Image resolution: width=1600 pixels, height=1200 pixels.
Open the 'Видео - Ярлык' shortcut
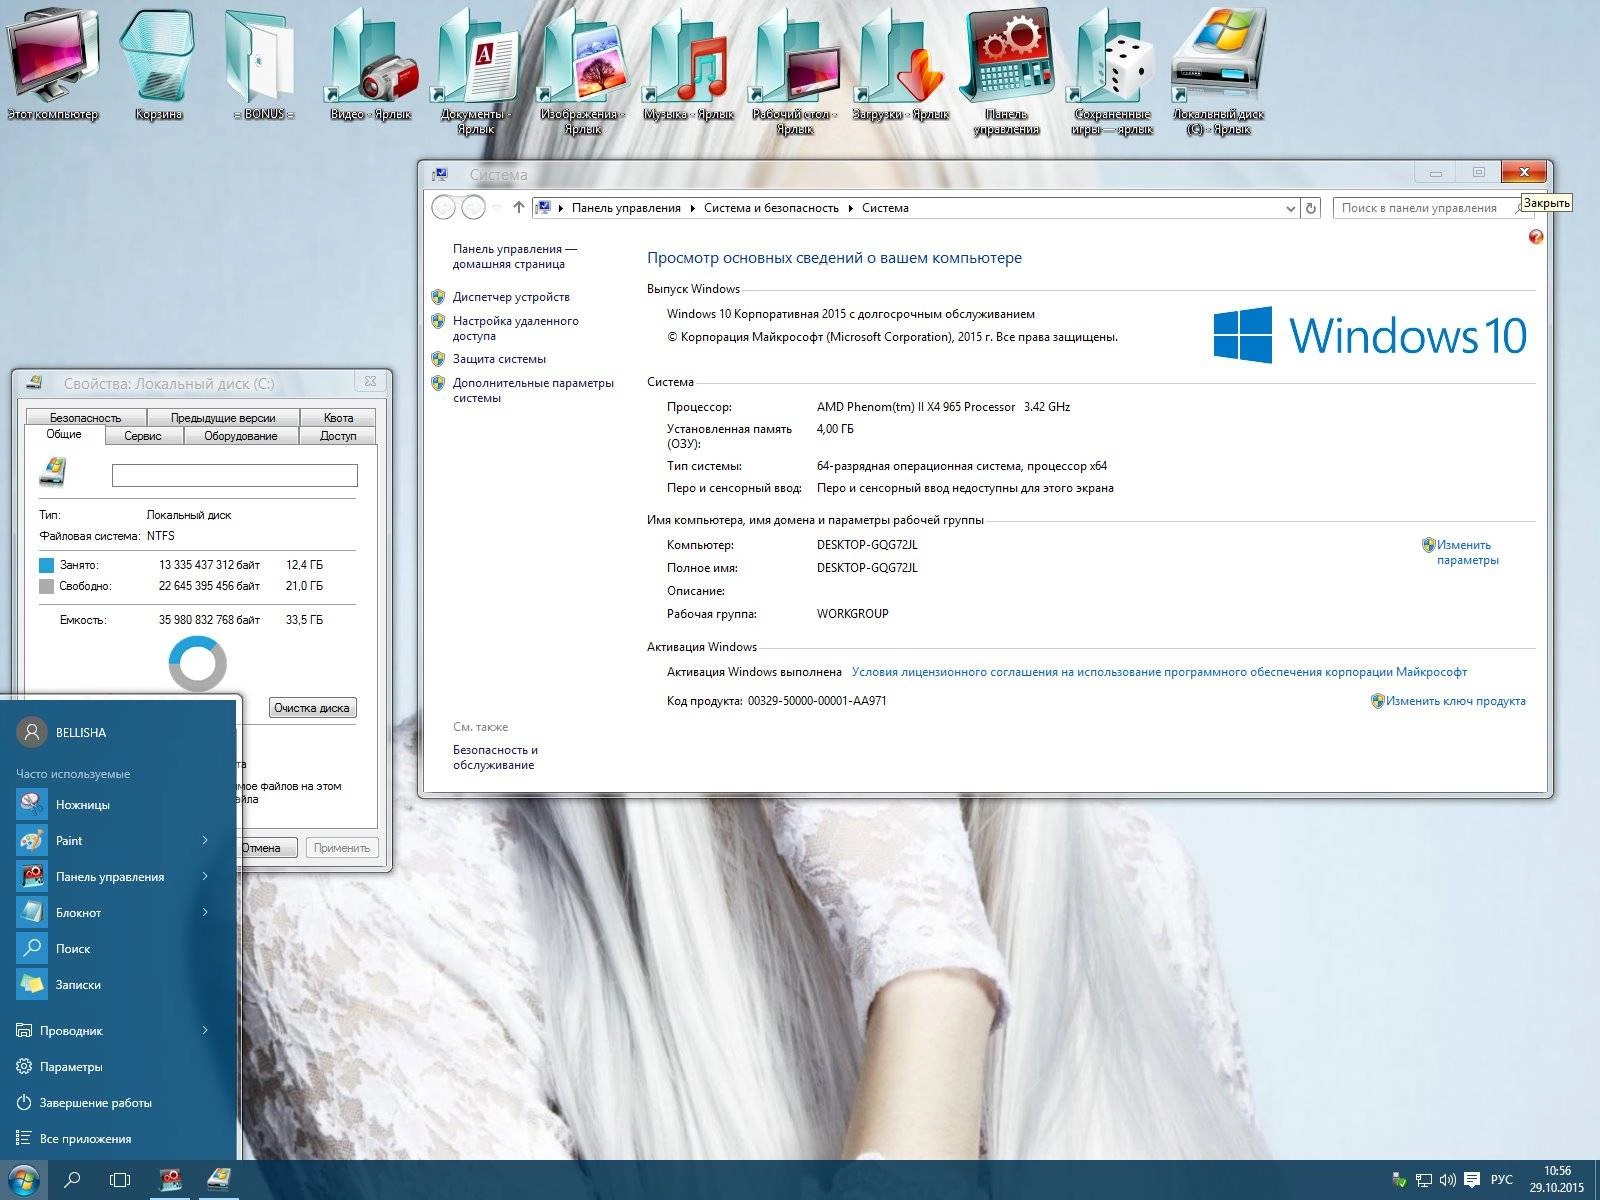tap(370, 65)
